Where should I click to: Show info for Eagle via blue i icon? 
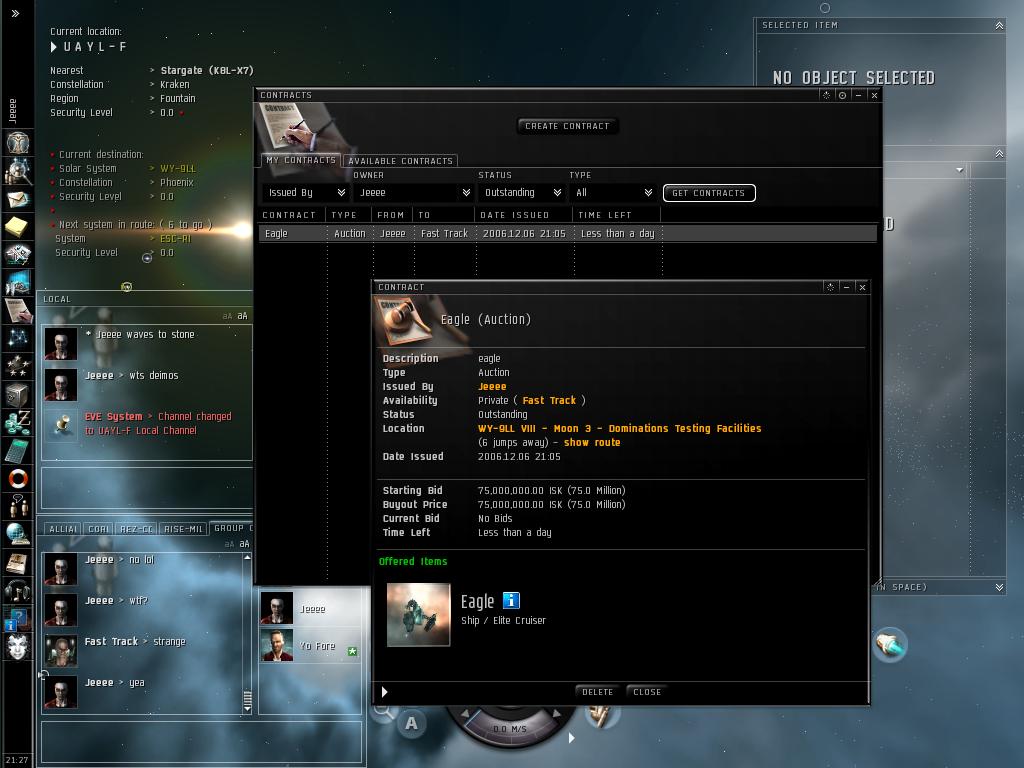tap(511, 600)
